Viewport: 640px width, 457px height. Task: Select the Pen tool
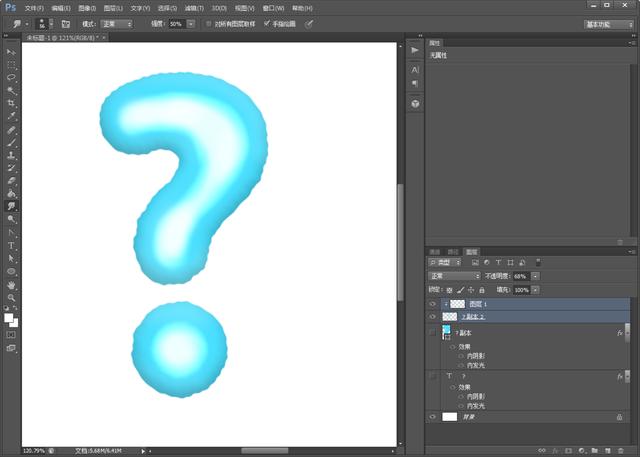tap(11, 233)
